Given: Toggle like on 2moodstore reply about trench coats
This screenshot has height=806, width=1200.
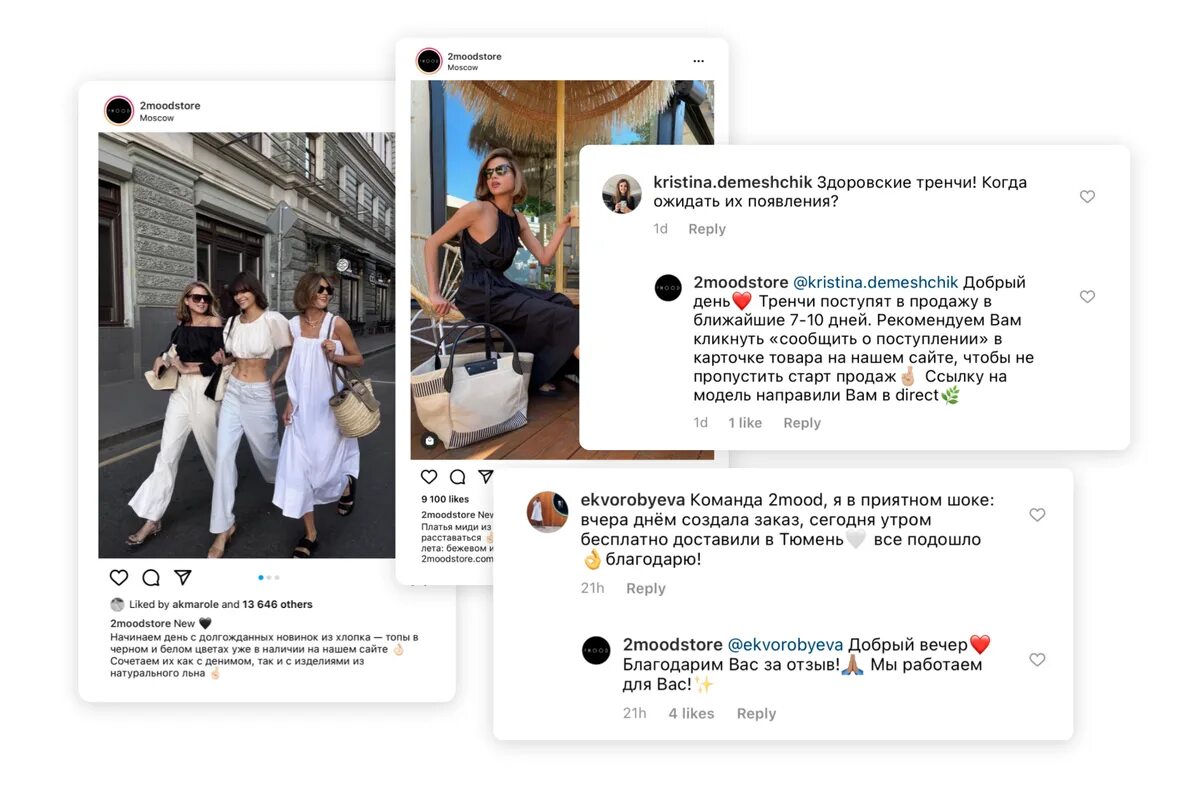Looking at the screenshot, I should click(1087, 297).
